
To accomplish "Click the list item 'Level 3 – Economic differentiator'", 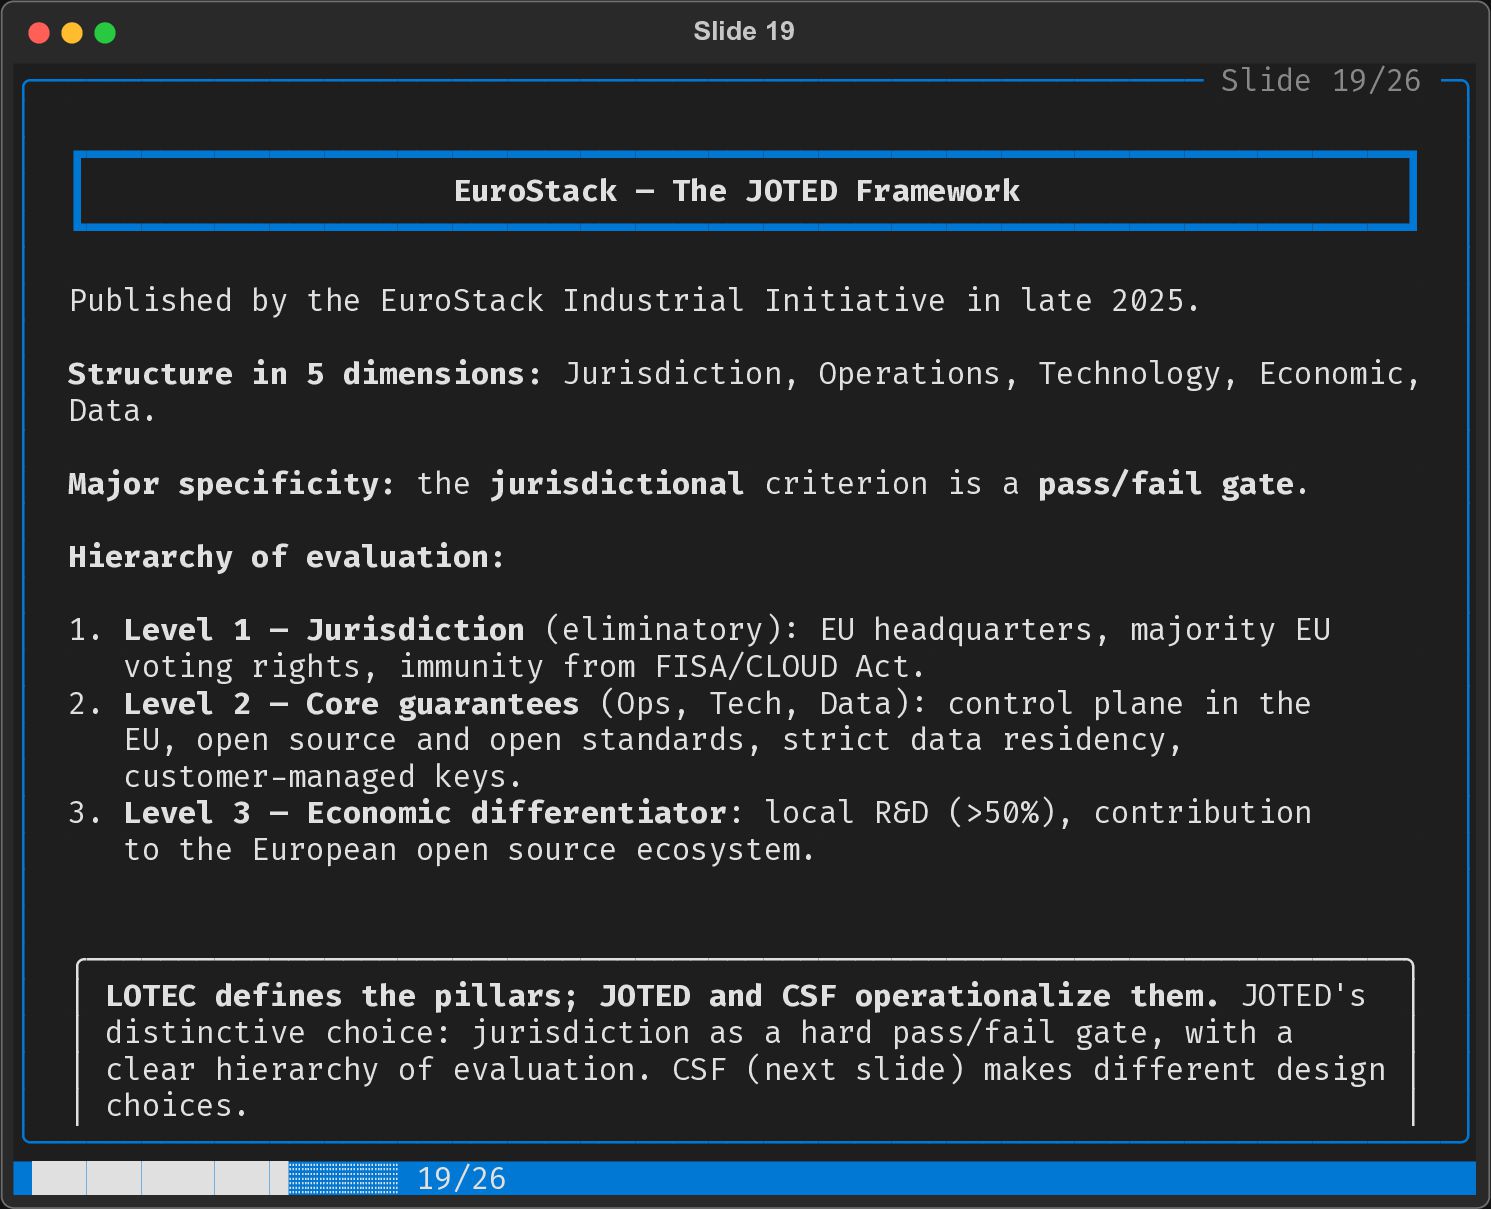I will click(x=425, y=813).
